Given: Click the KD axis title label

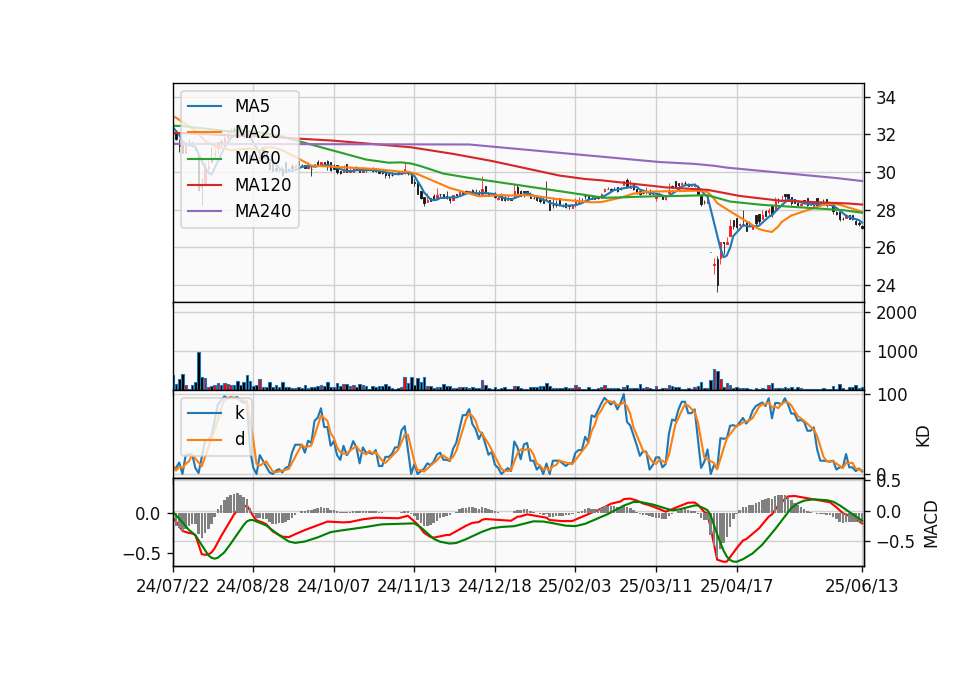Looking at the screenshot, I should (923, 437).
